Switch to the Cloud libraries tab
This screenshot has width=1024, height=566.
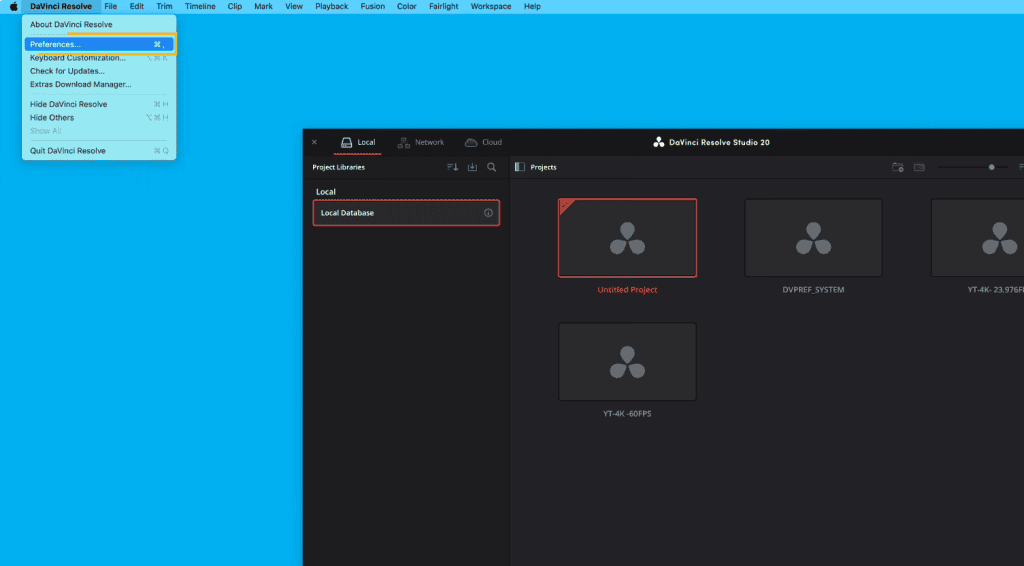tap(484, 143)
